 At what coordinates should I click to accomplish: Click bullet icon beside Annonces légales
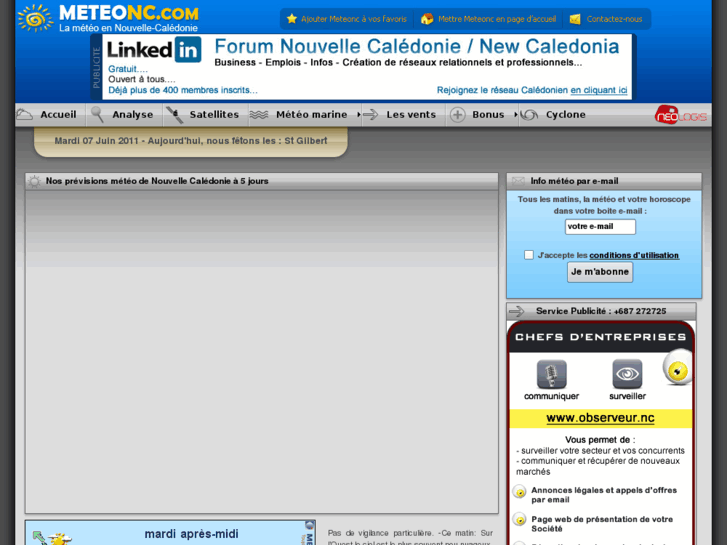click(x=519, y=492)
